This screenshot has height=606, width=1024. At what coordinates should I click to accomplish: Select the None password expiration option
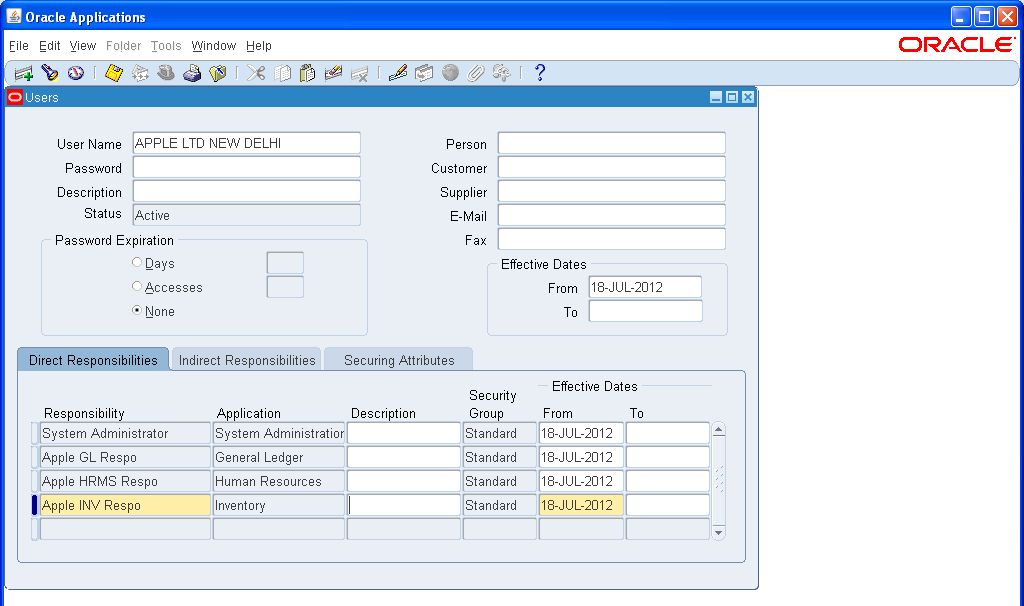tap(137, 311)
